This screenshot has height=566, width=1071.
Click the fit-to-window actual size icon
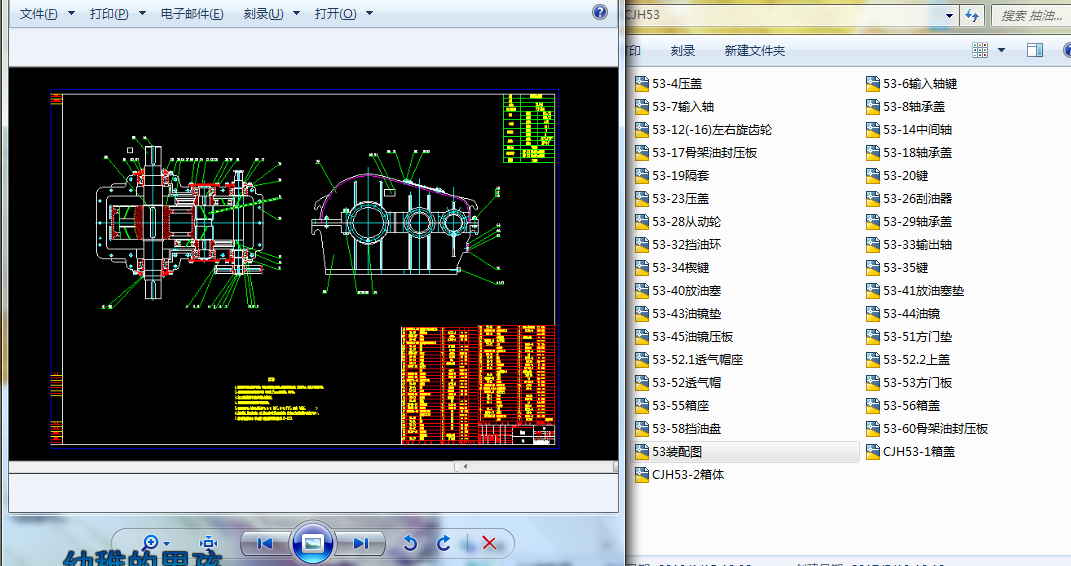[x=209, y=542]
